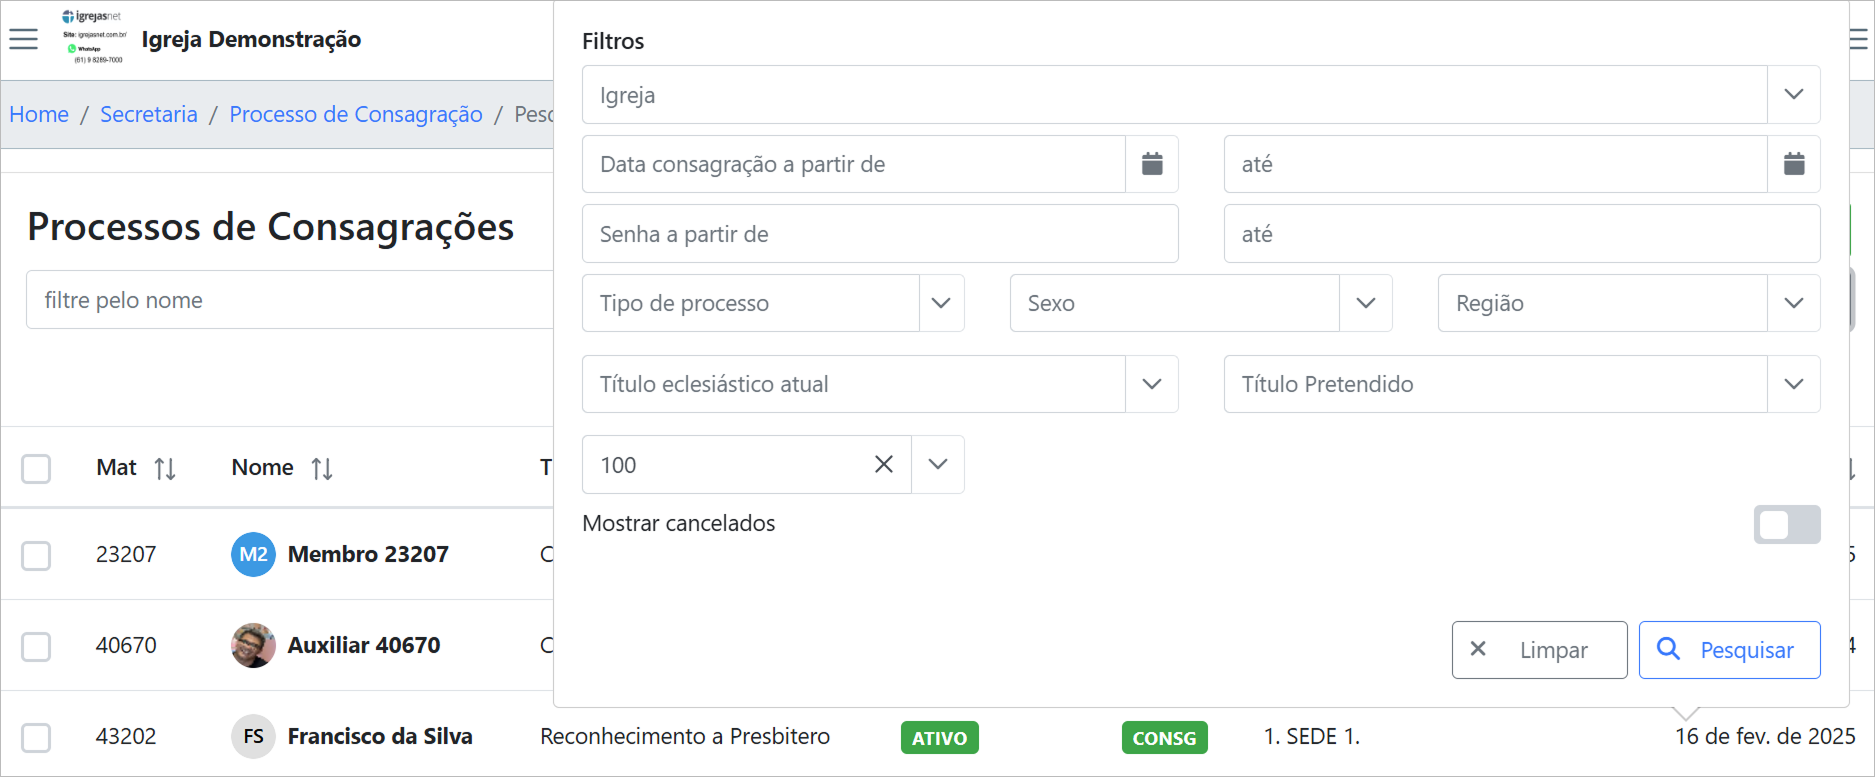1875x777 pixels.
Task: Open calendar for the end date field
Action: click(1794, 164)
